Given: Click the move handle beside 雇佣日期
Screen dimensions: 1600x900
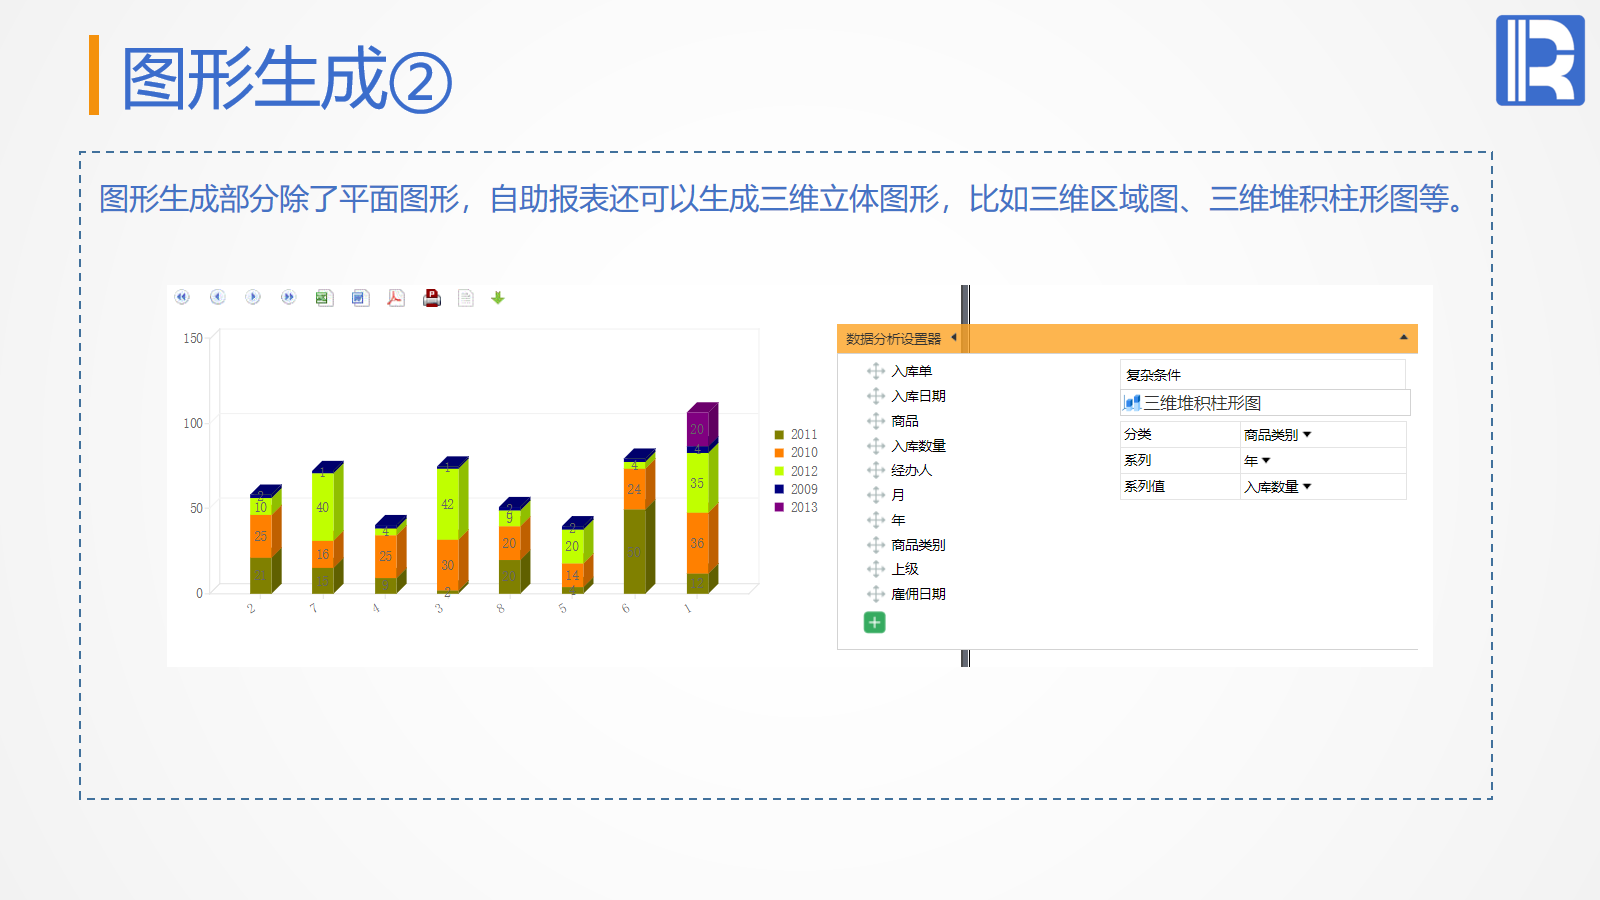Looking at the screenshot, I should pos(876,594).
